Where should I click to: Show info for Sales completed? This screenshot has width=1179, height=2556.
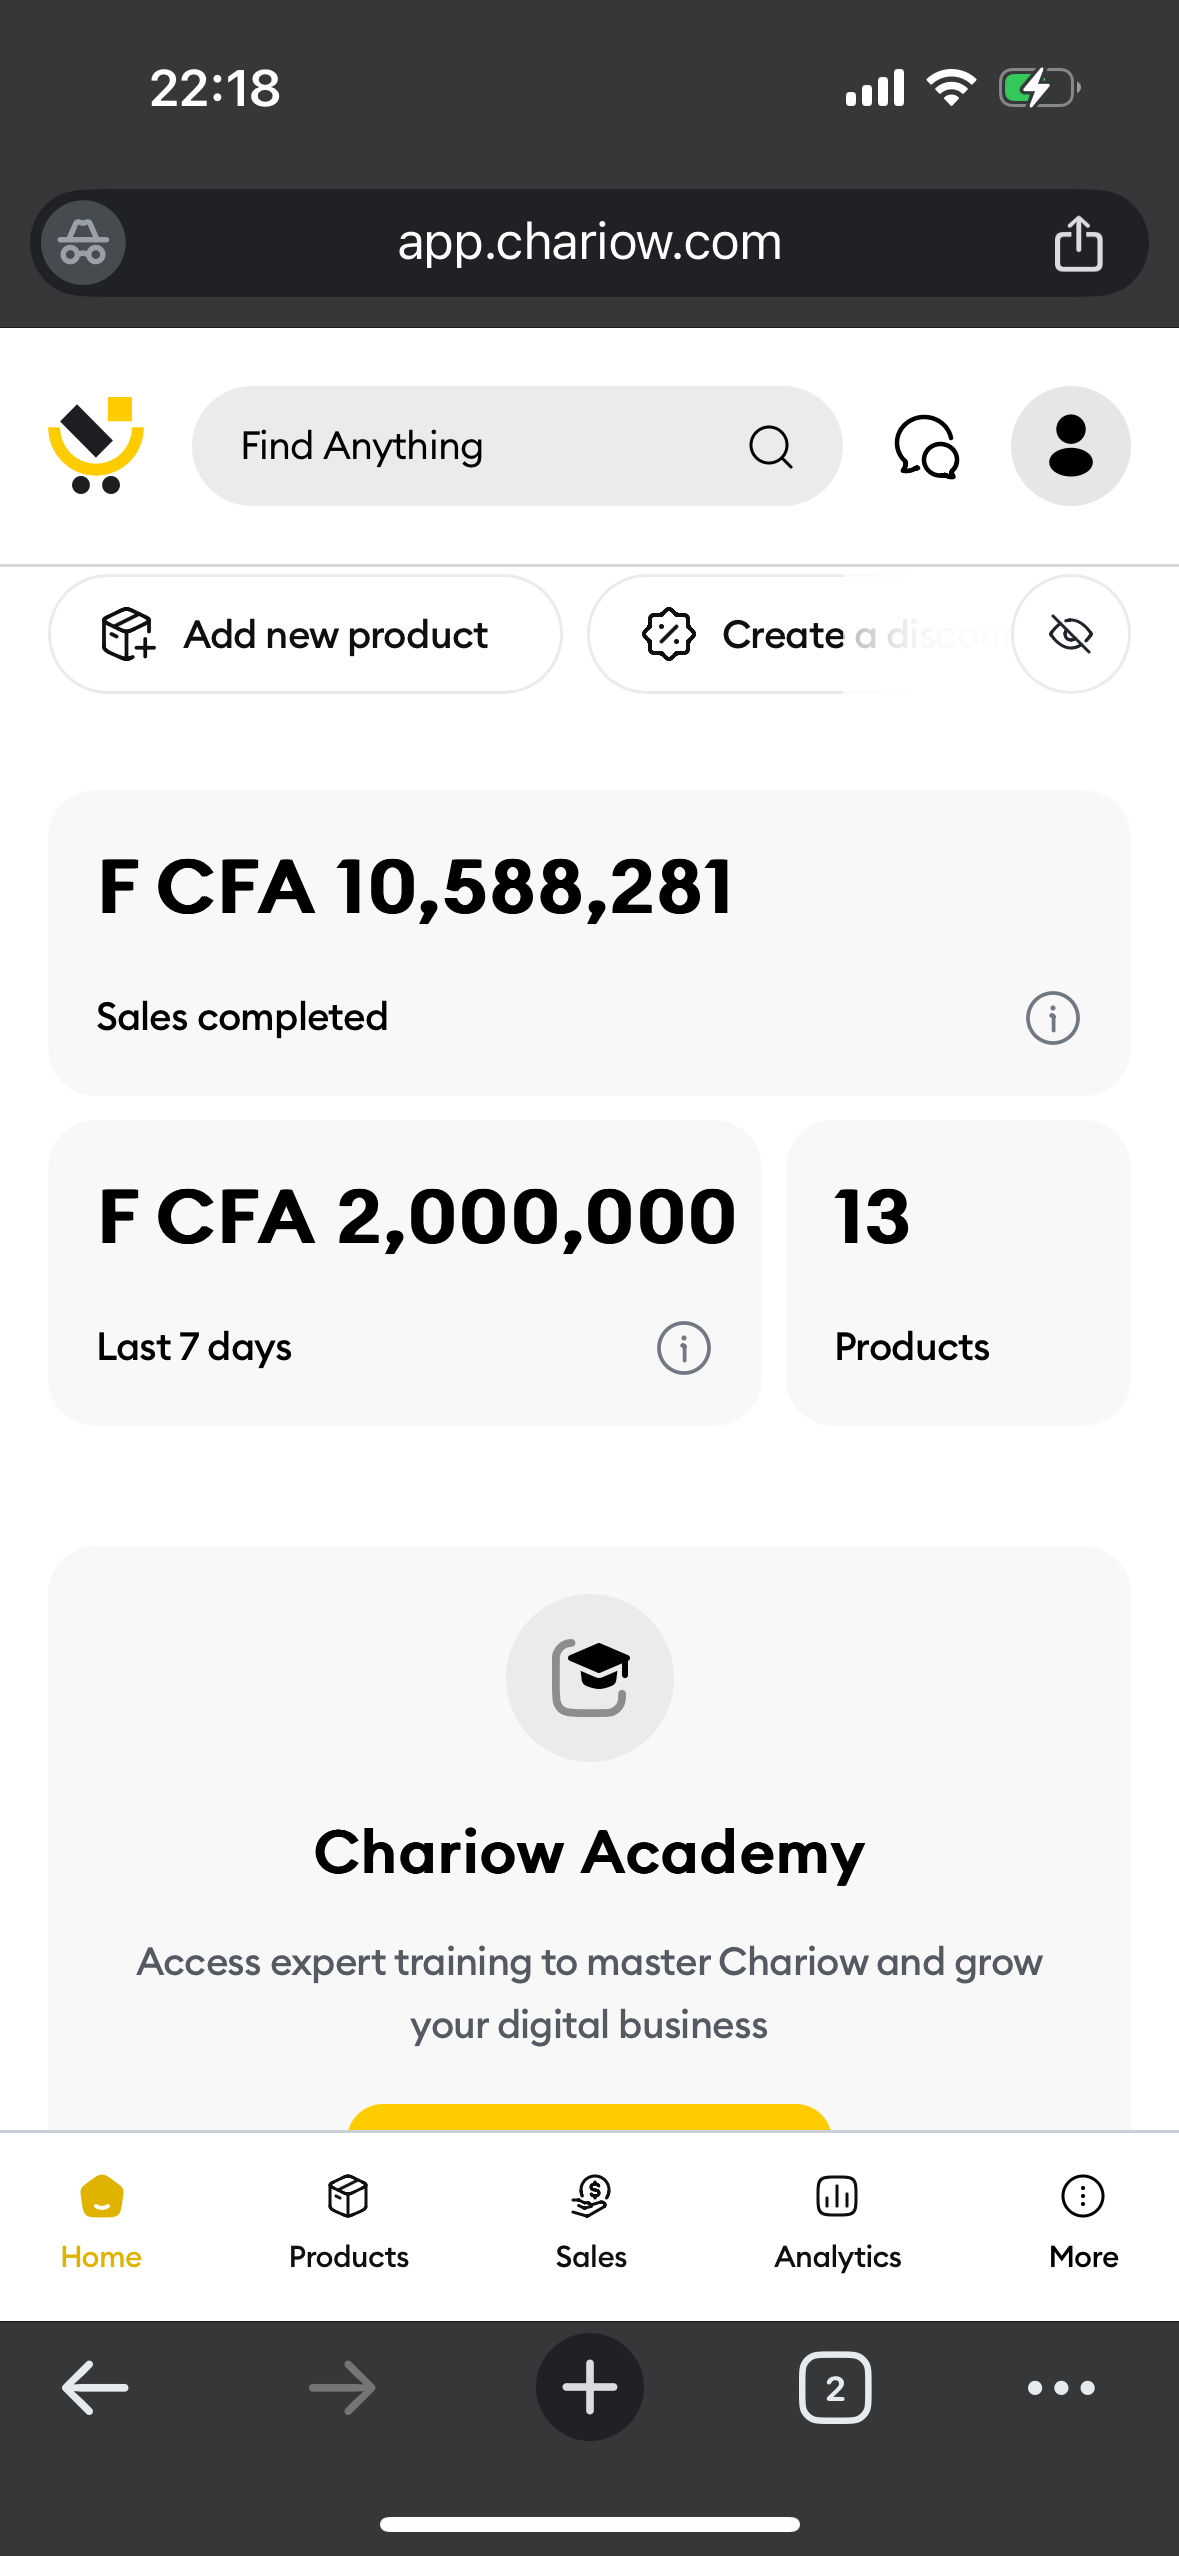point(1052,1018)
